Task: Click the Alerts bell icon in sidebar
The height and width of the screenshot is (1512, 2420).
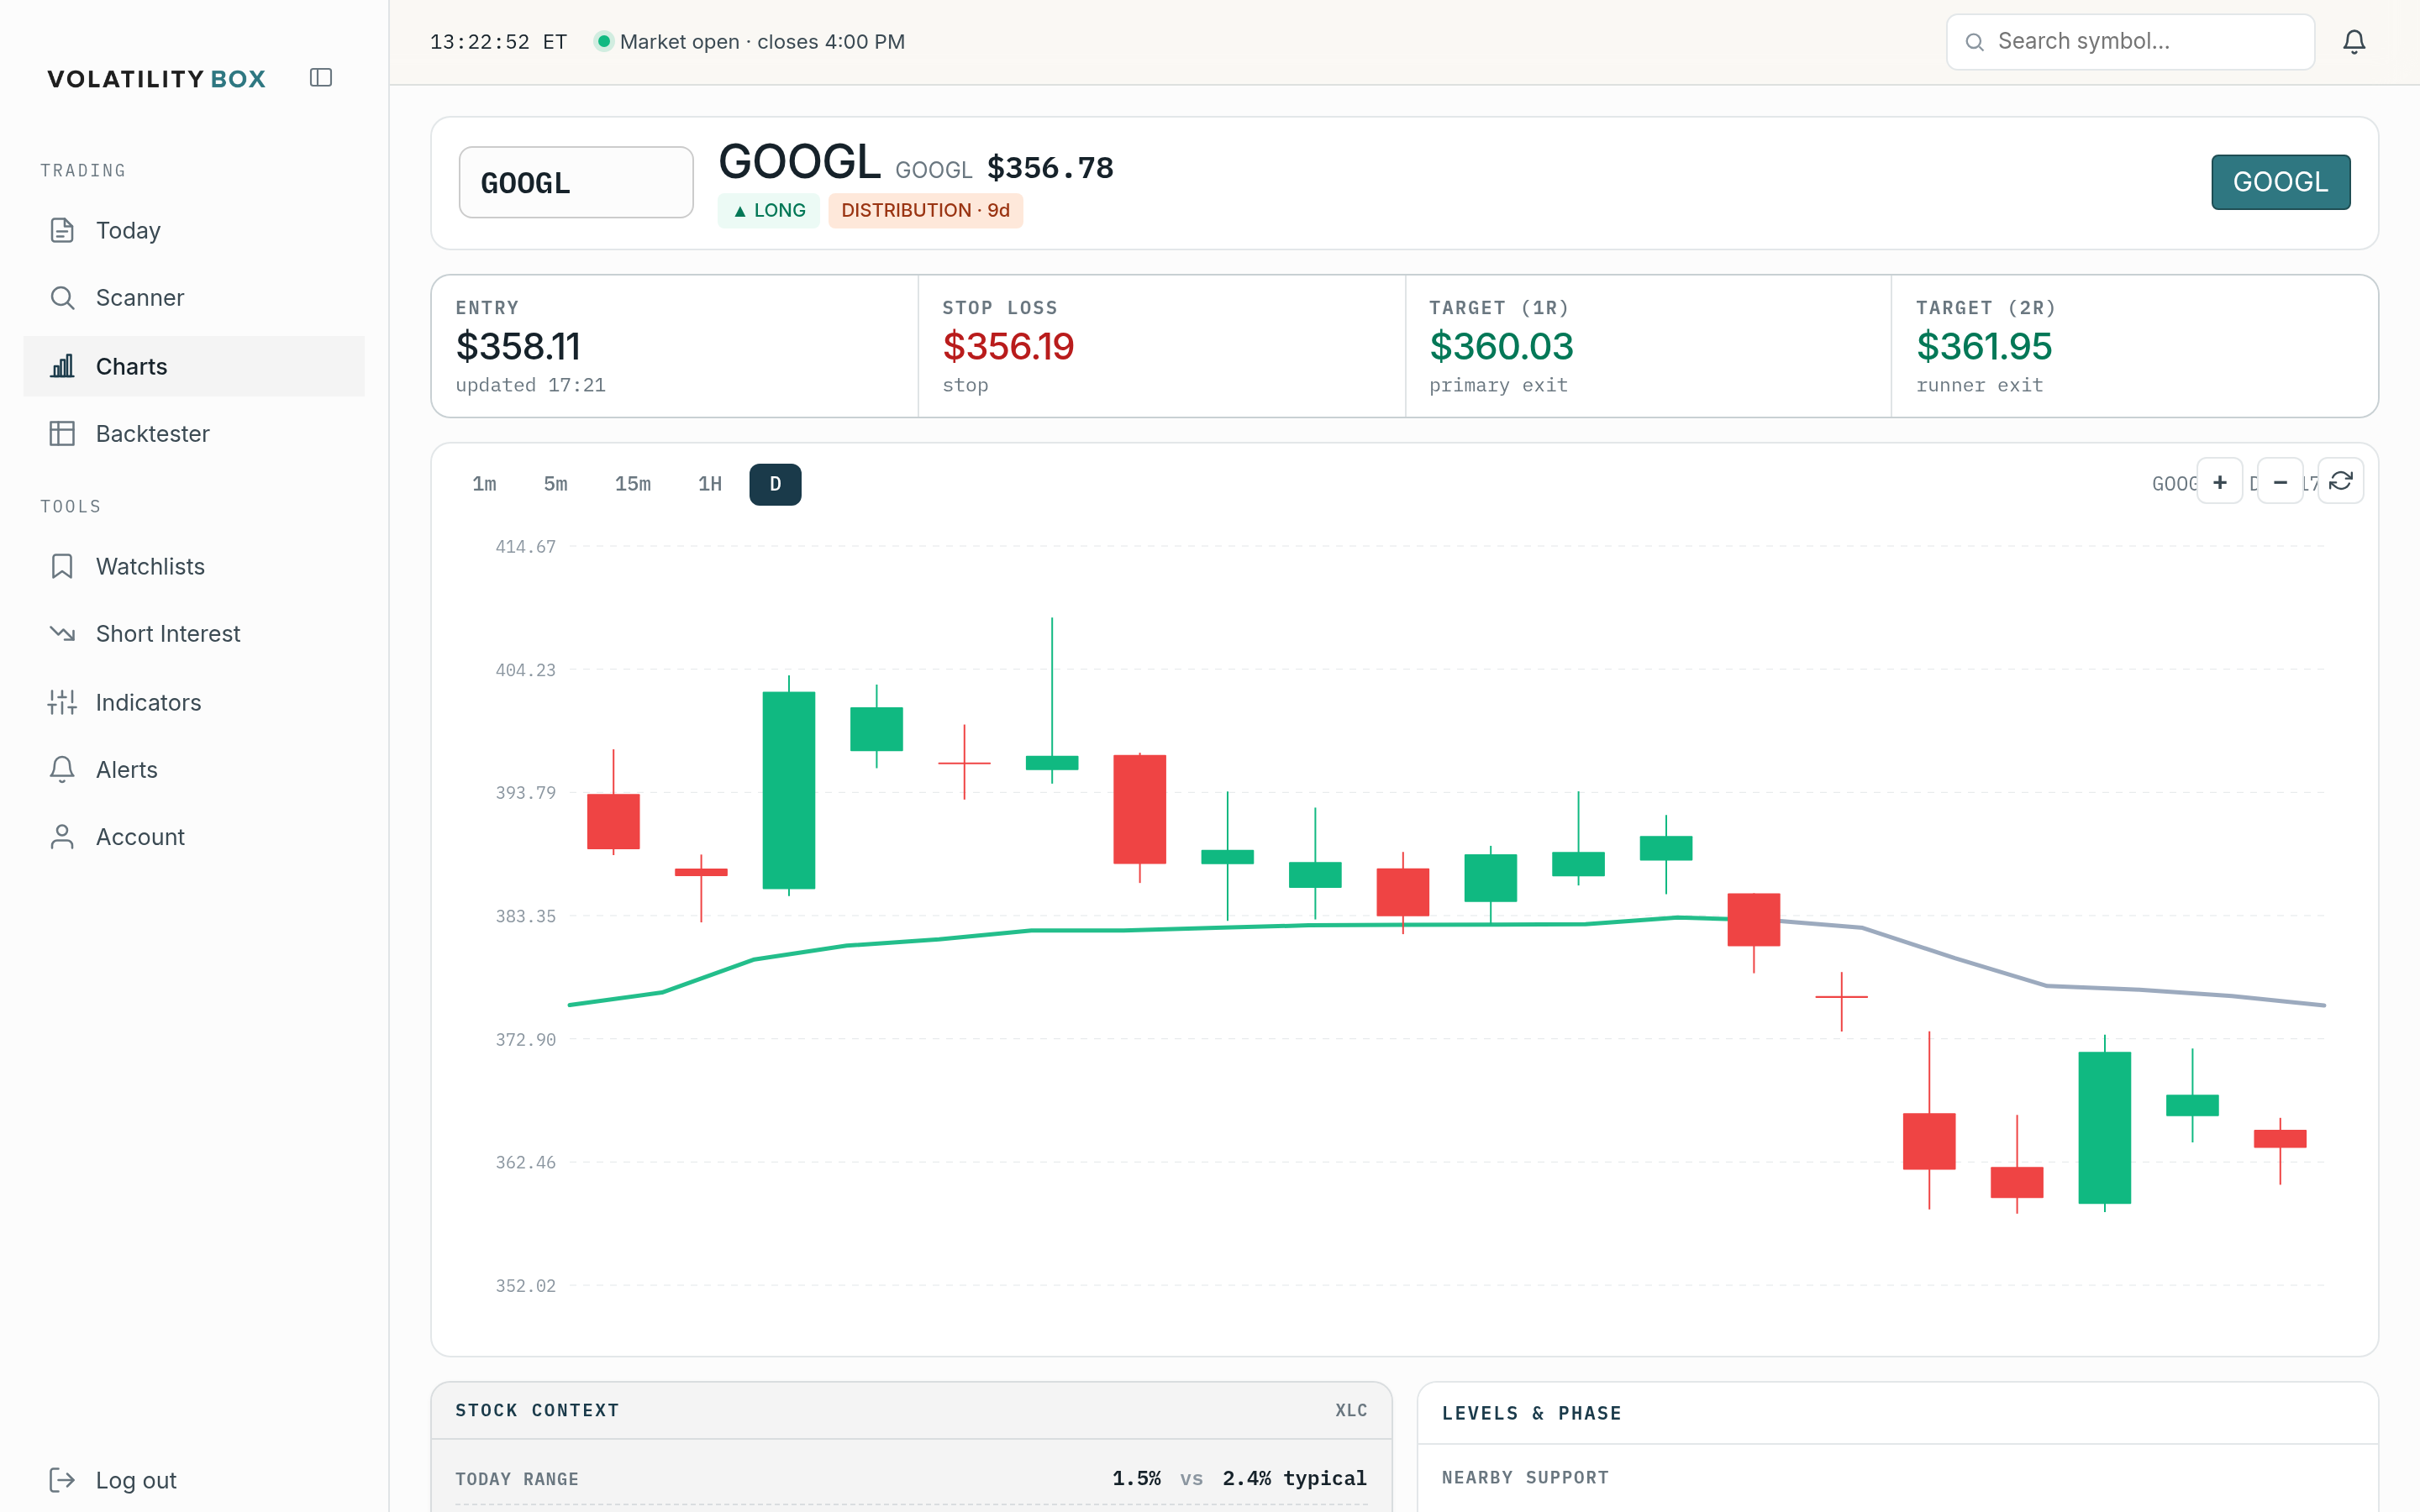Action: click(62, 769)
